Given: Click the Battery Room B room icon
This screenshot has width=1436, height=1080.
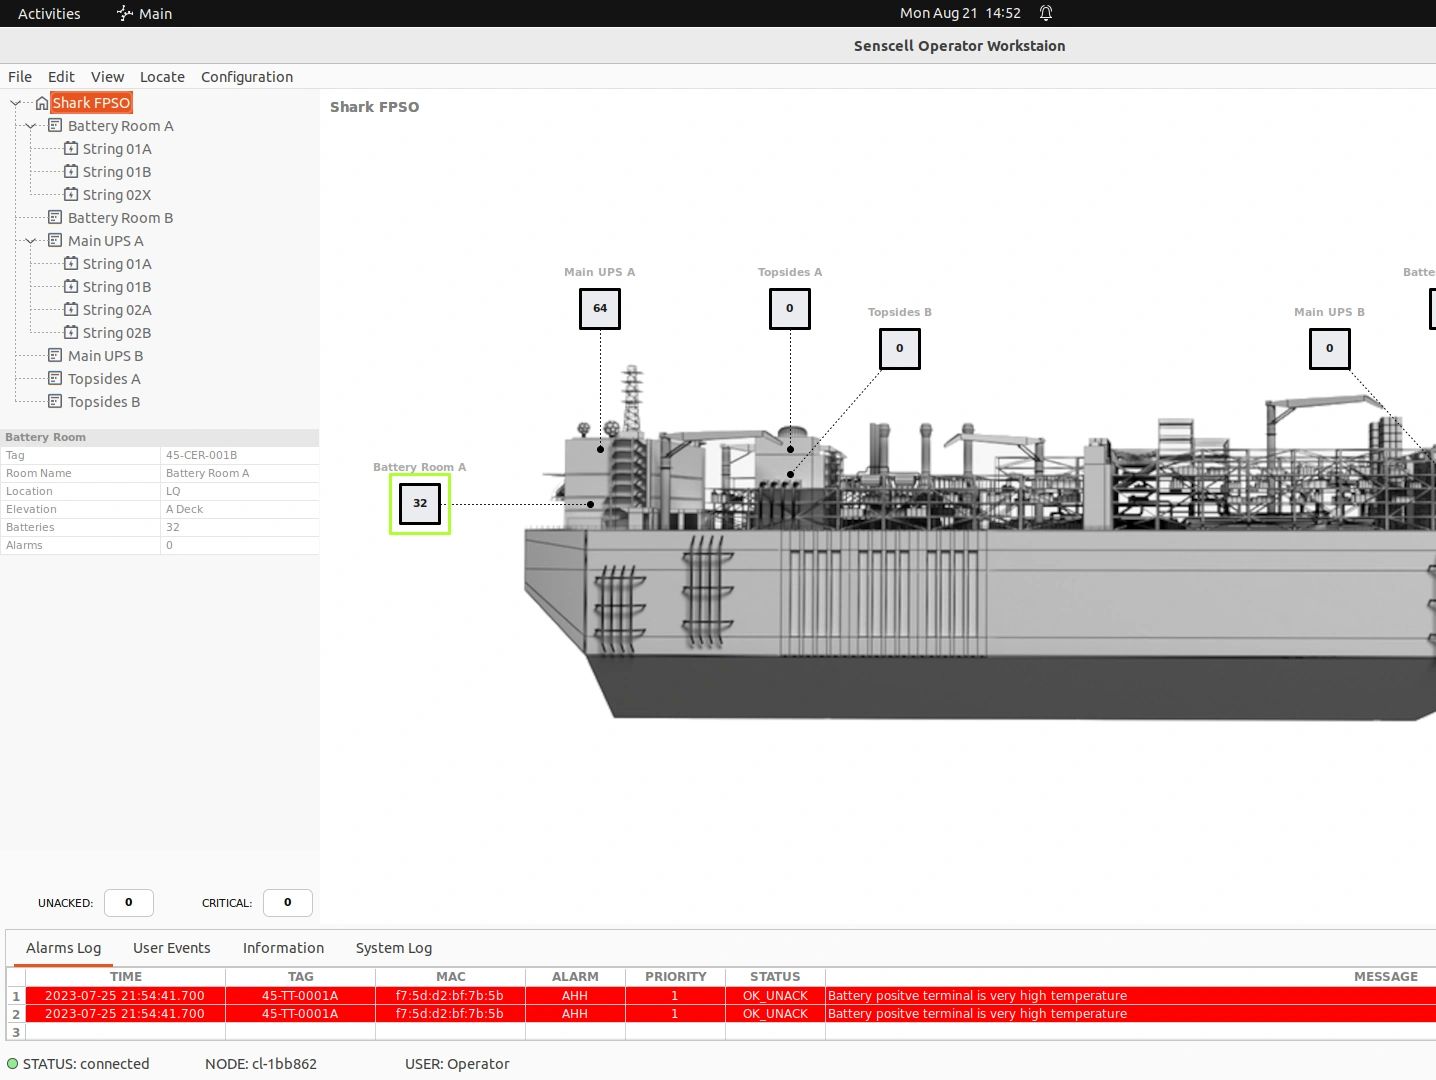Looking at the screenshot, I should (56, 218).
